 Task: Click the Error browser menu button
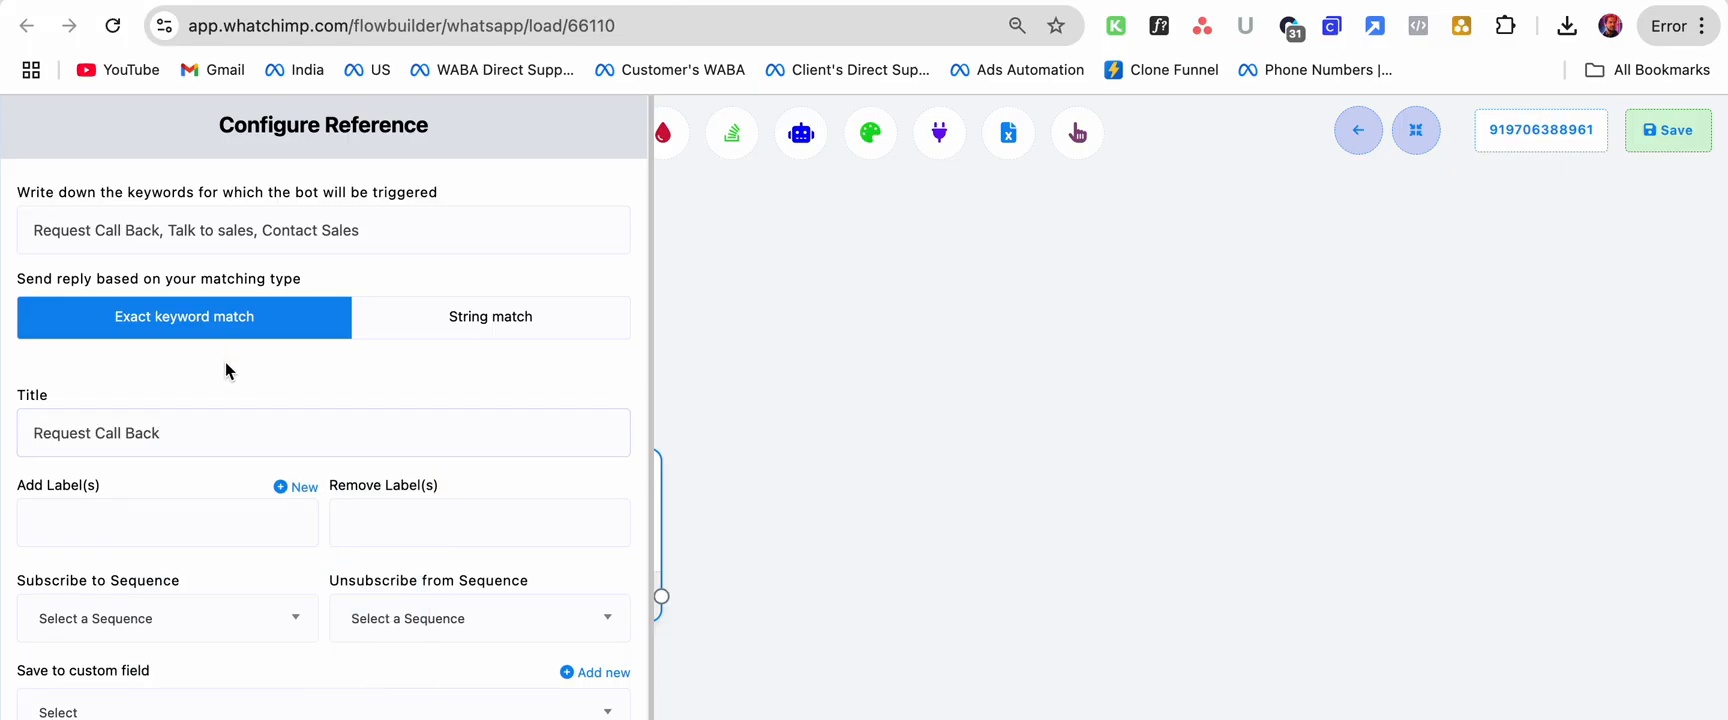(1678, 26)
